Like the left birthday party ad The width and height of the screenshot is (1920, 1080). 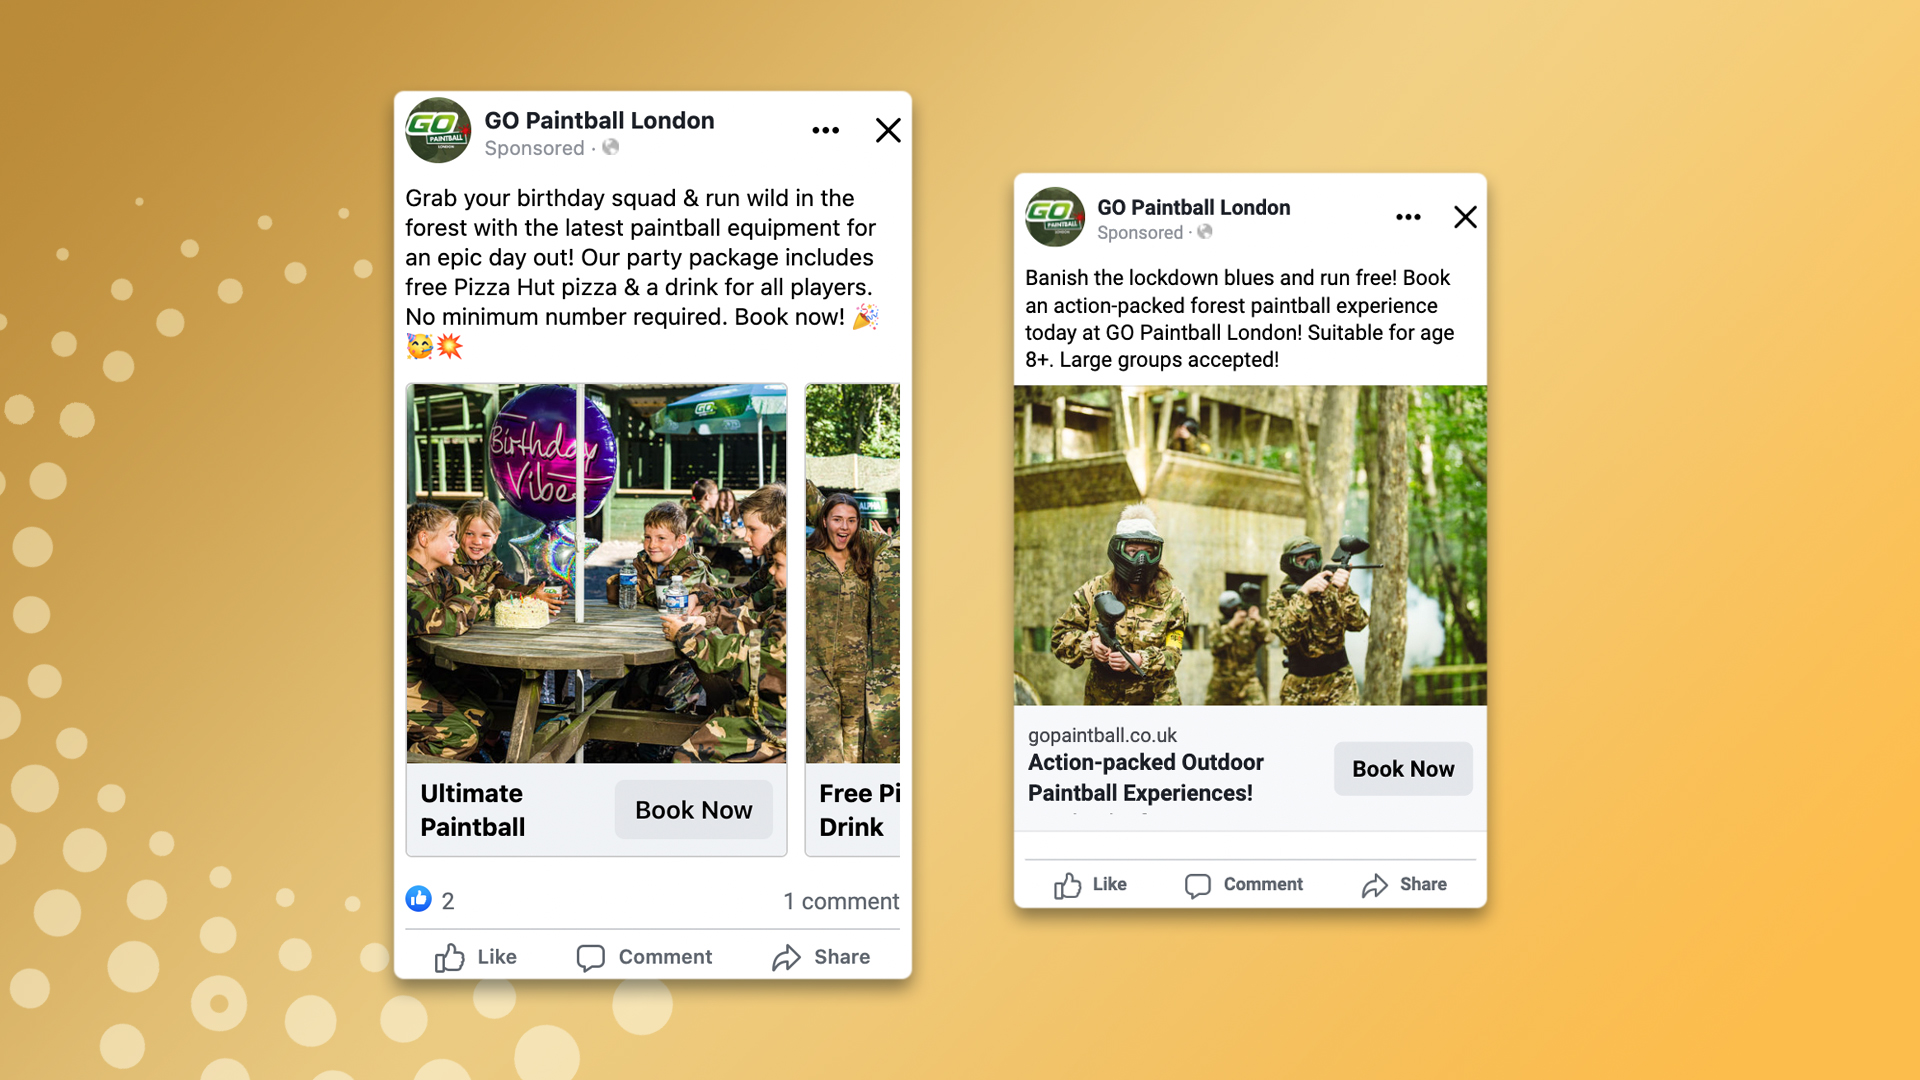[476, 957]
